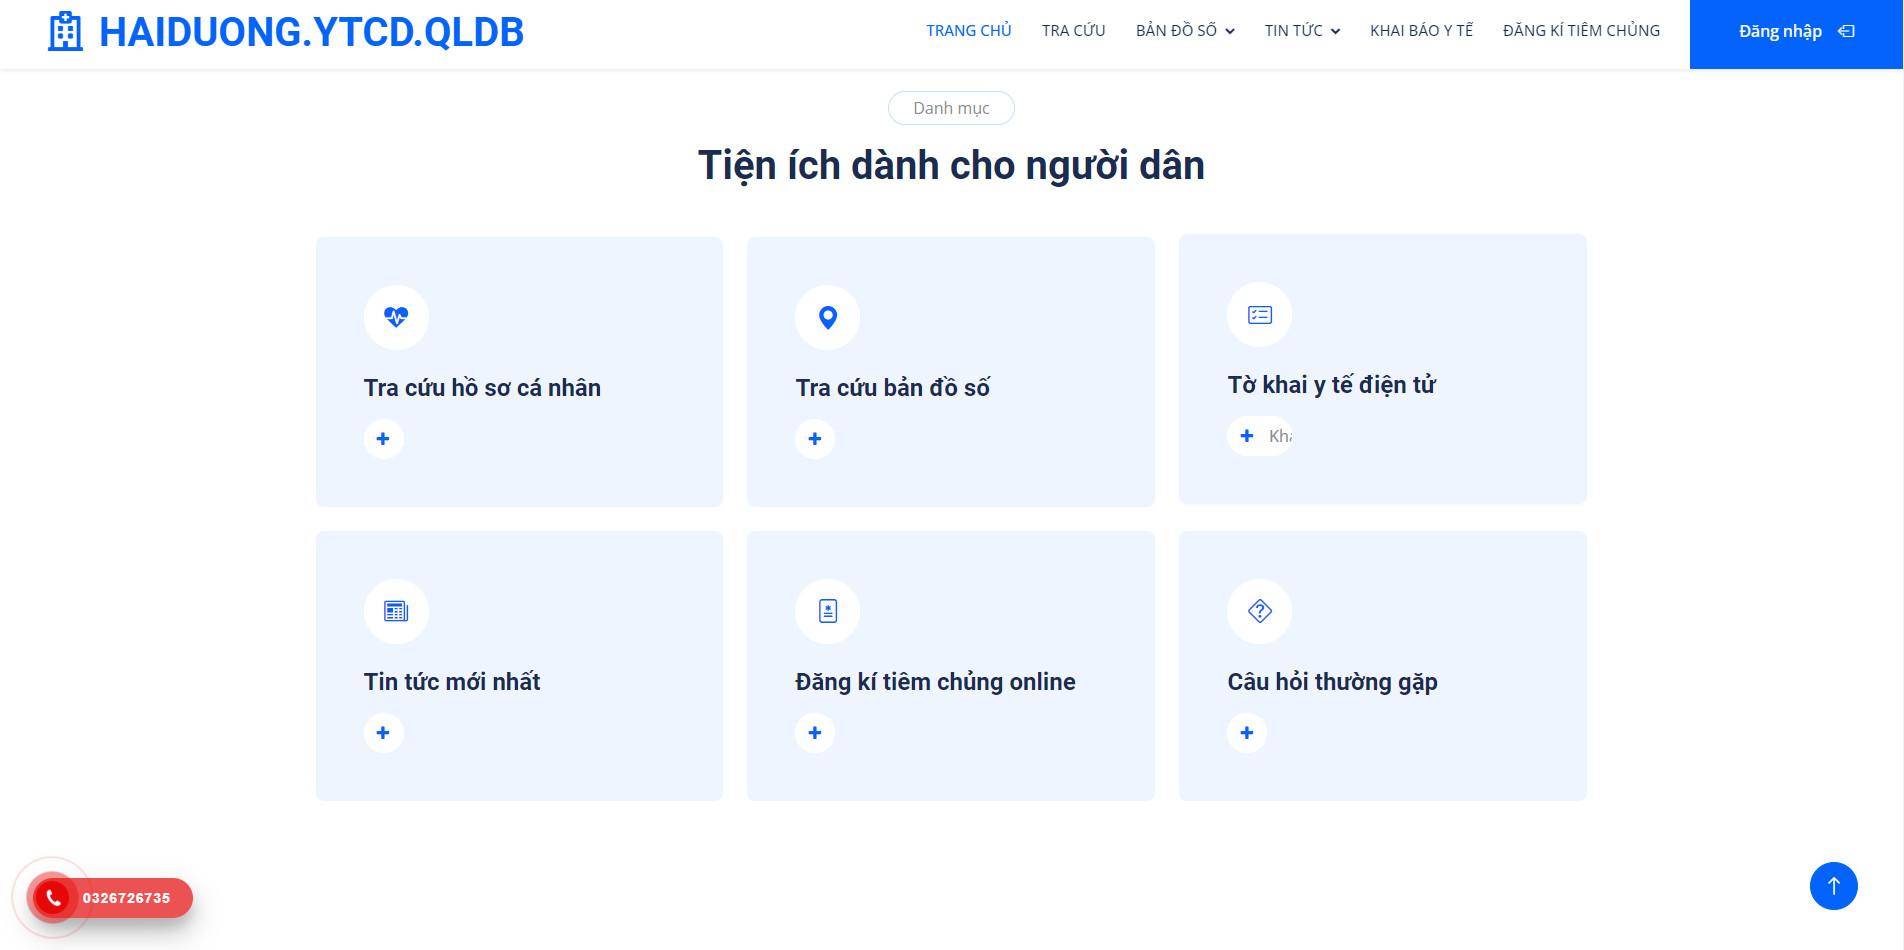Click the Đăng nhập login button
This screenshot has width=1904, height=950.
(x=1796, y=34)
